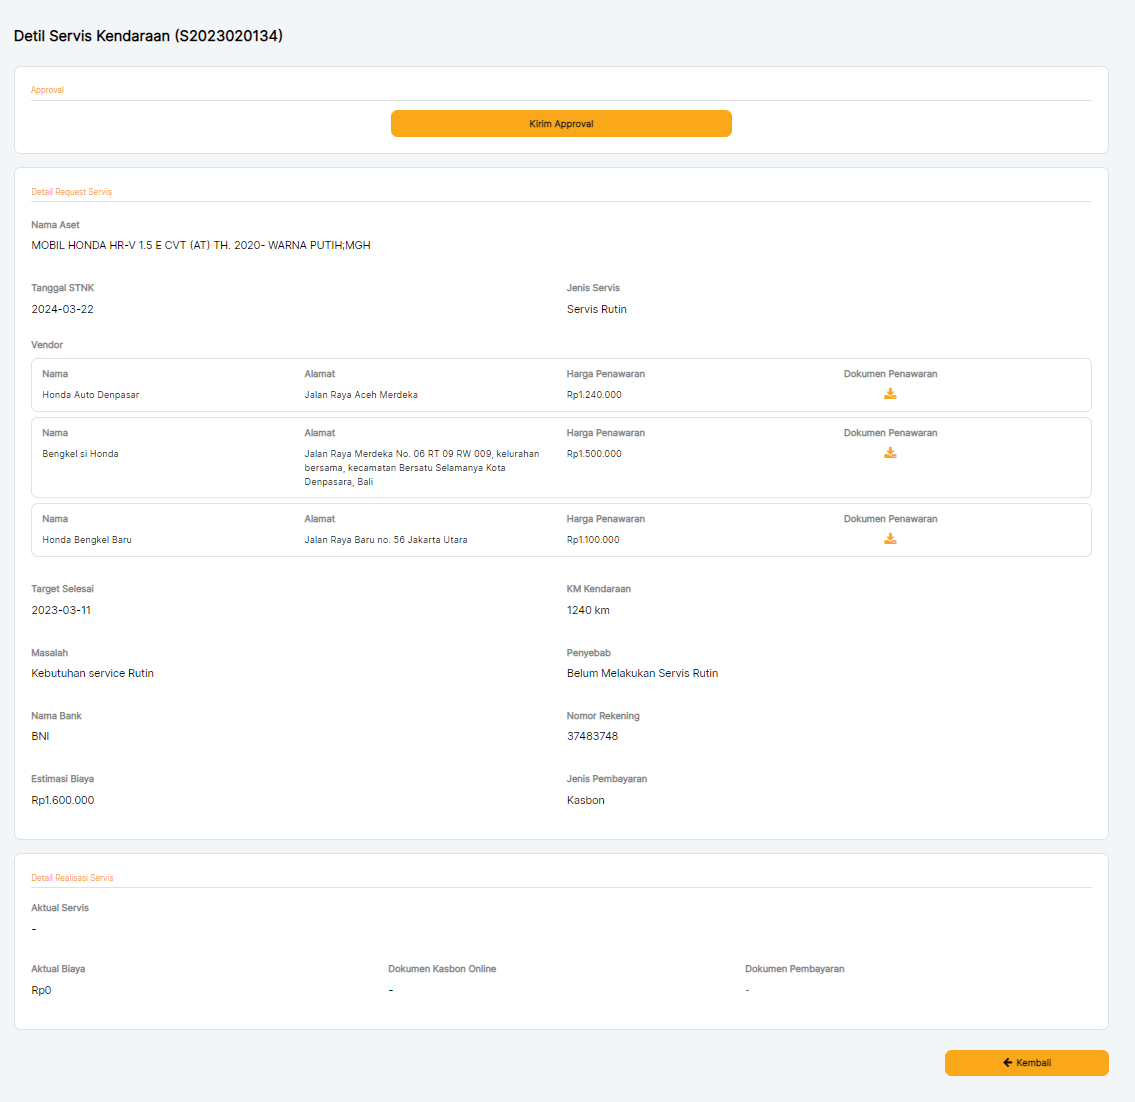Click the Servis Rutin service type value
Image resolution: width=1135 pixels, height=1102 pixels.
[597, 309]
